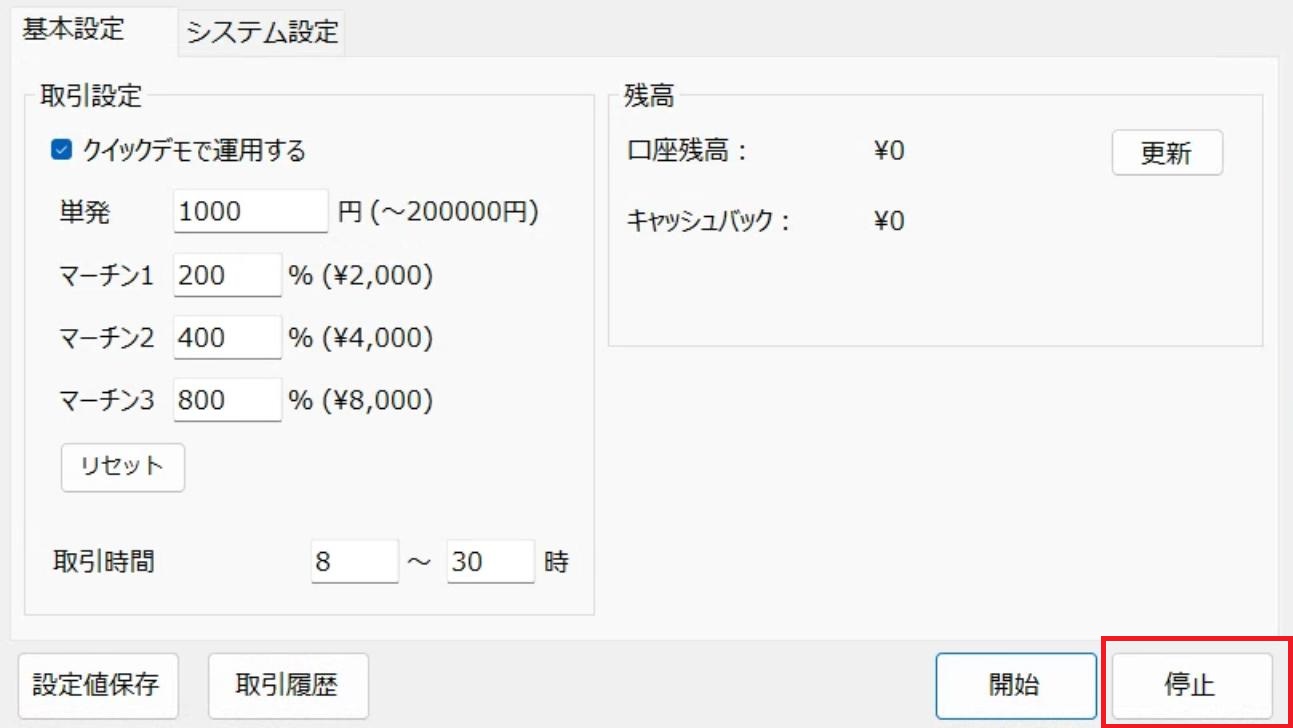
Task: Click the 取引時間 start hour field
Action: point(355,562)
